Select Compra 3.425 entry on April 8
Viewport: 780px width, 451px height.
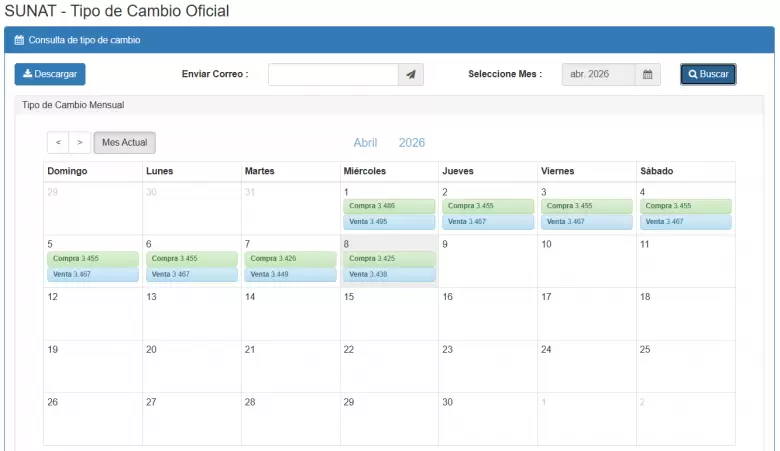tap(388, 258)
